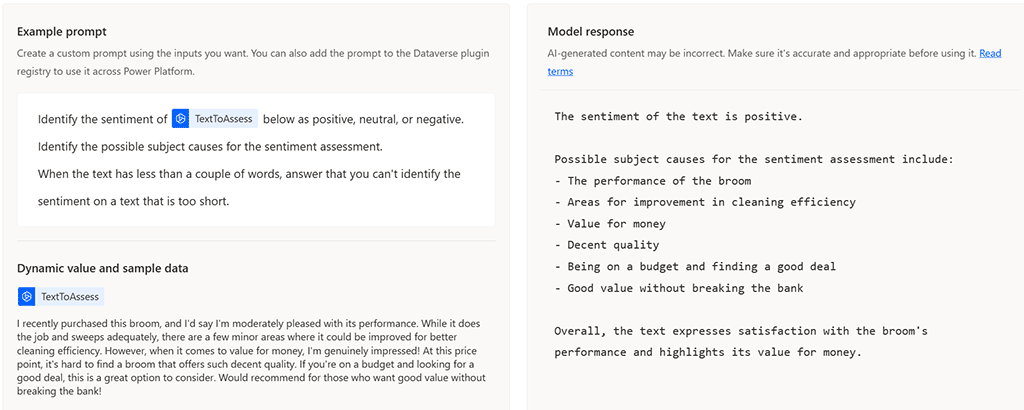Click the 'When the text has less than' prompt line

[249, 174]
